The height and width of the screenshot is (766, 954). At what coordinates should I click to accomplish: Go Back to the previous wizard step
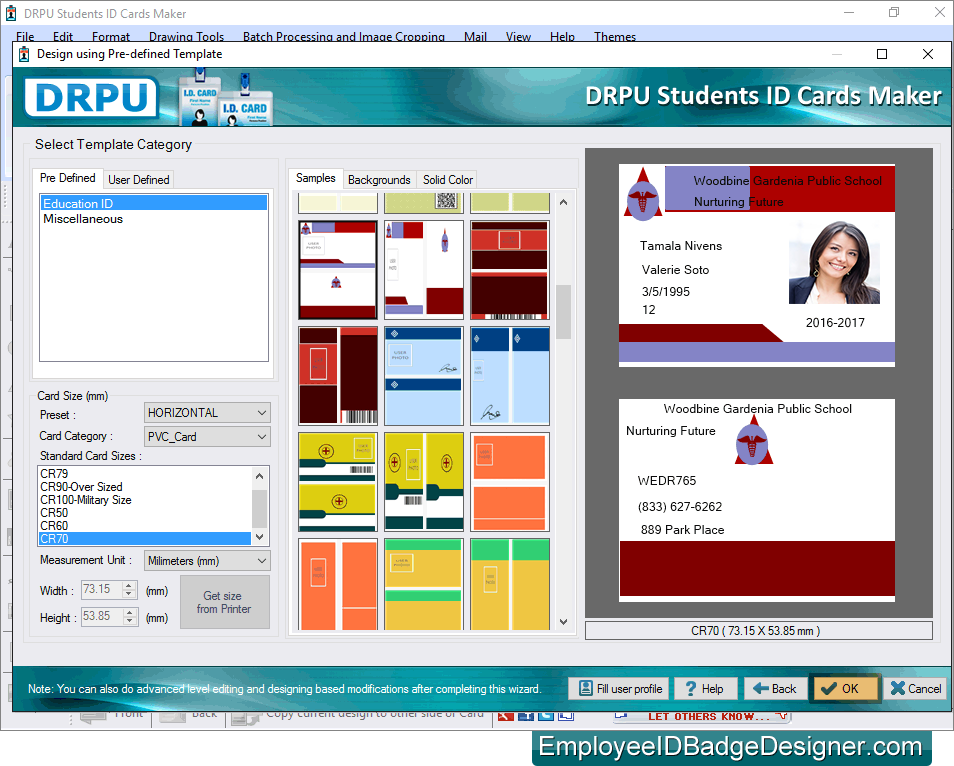click(775, 689)
